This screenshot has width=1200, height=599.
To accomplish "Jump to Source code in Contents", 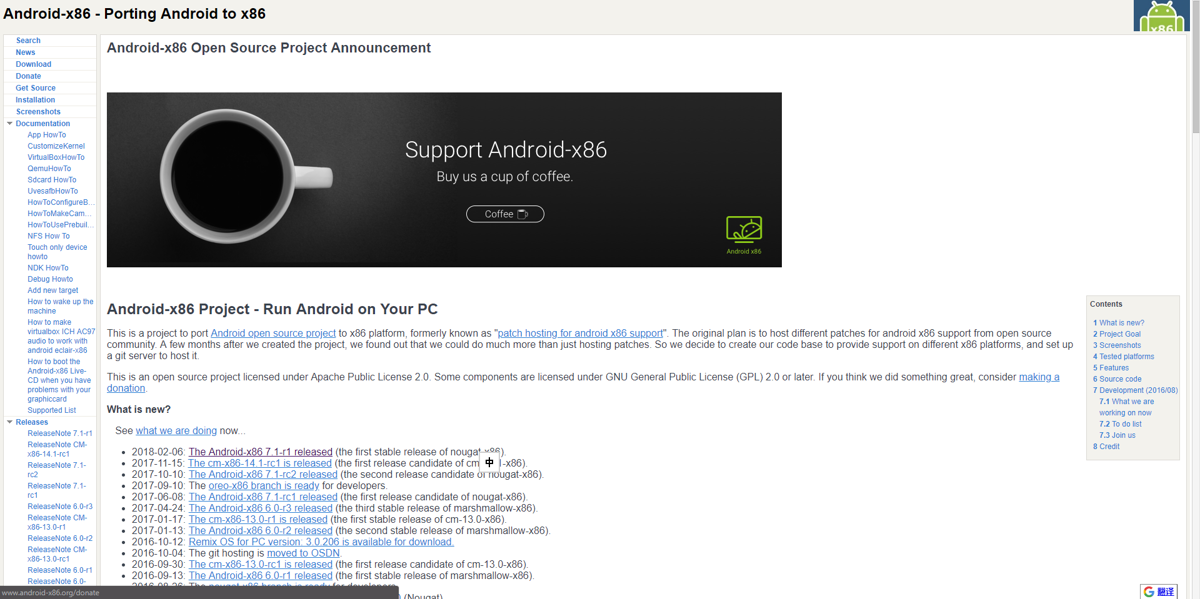I will (1117, 379).
